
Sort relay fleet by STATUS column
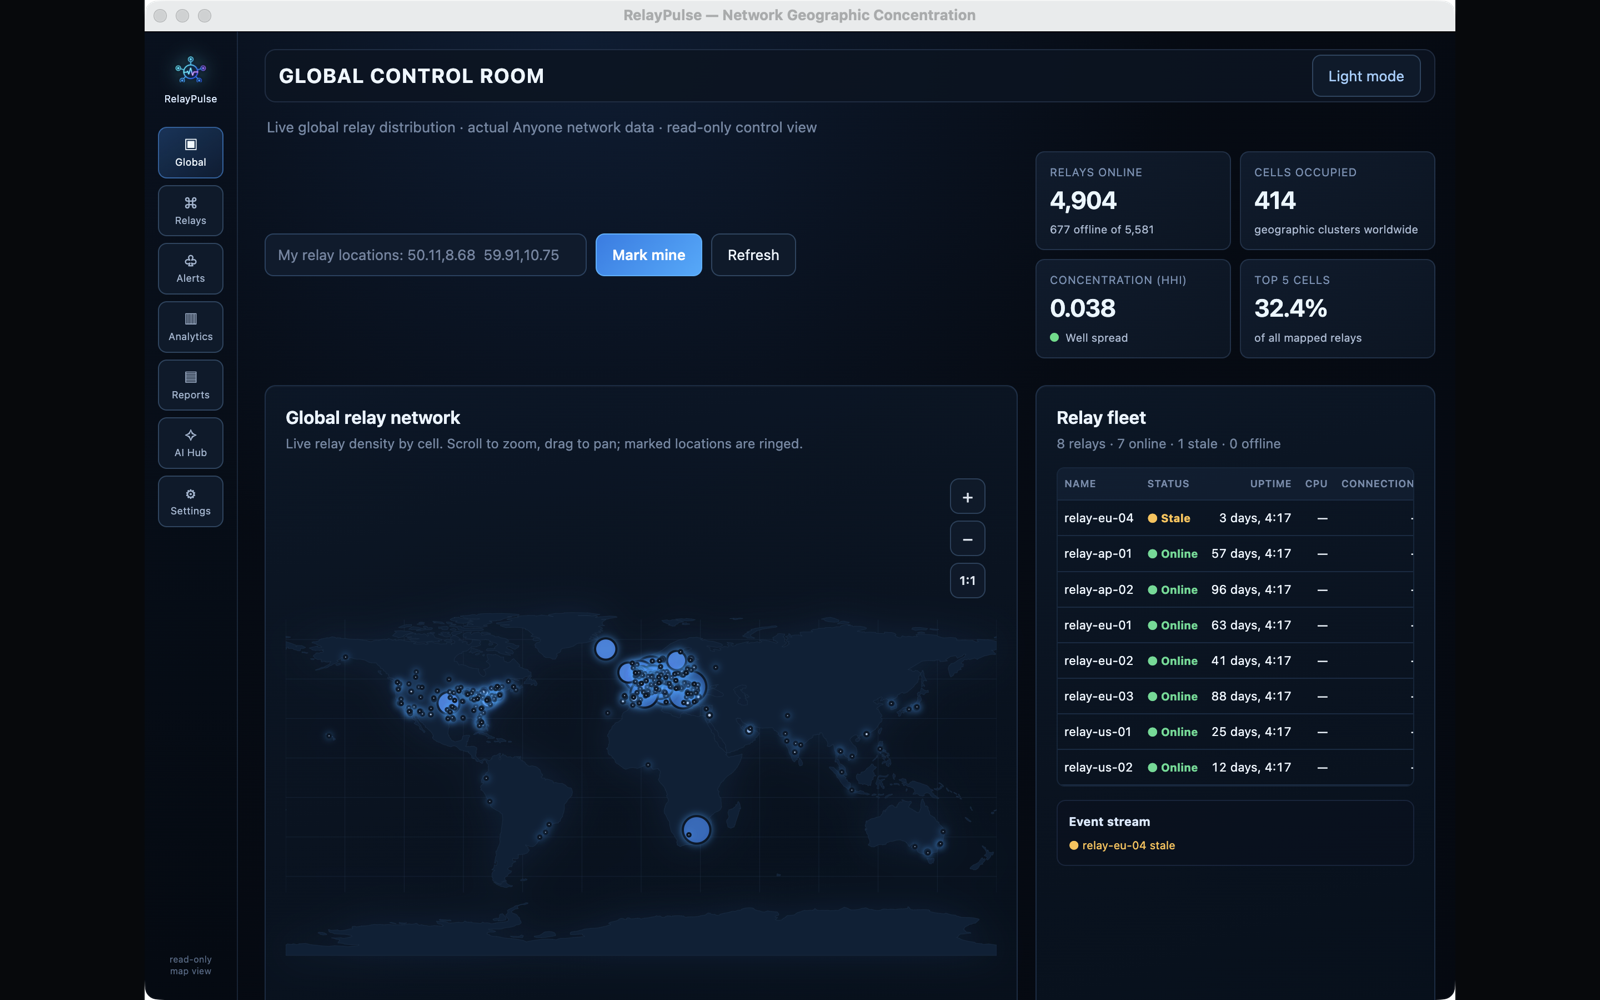pyautogui.click(x=1168, y=484)
